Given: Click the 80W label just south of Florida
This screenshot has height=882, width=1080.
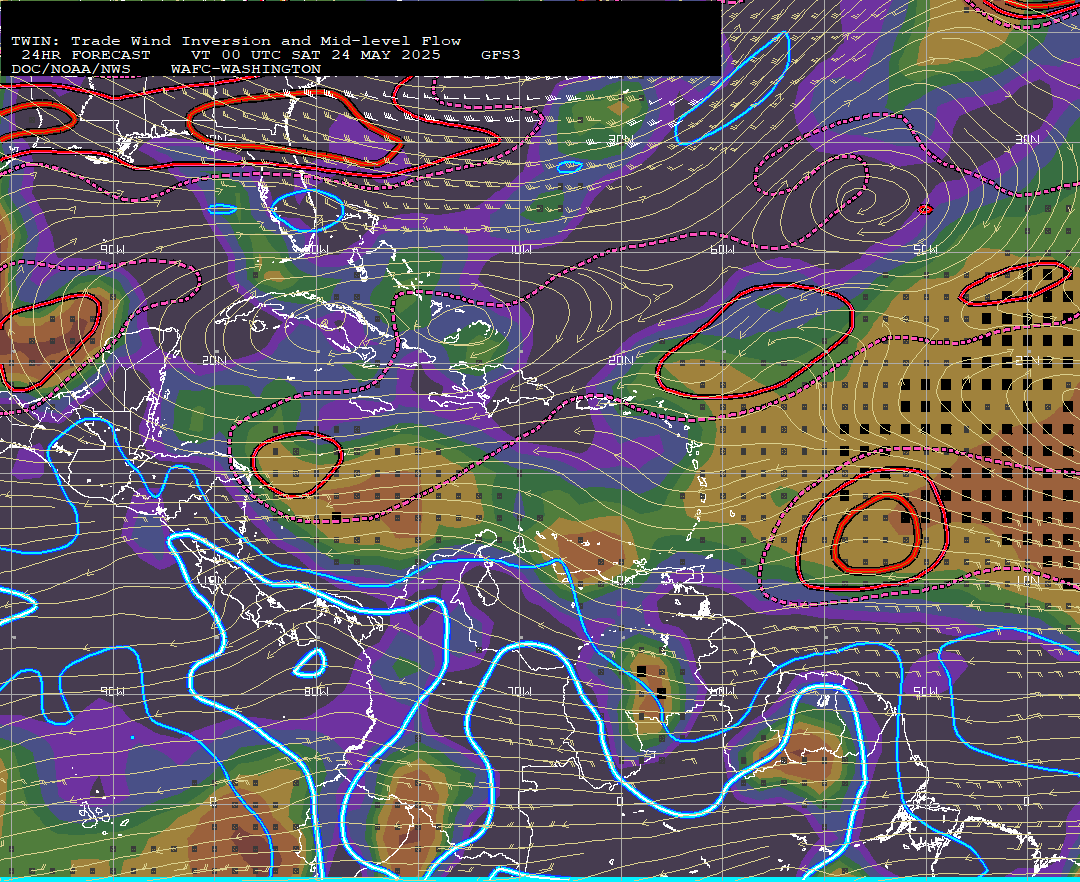Looking at the screenshot, I should point(316,249).
